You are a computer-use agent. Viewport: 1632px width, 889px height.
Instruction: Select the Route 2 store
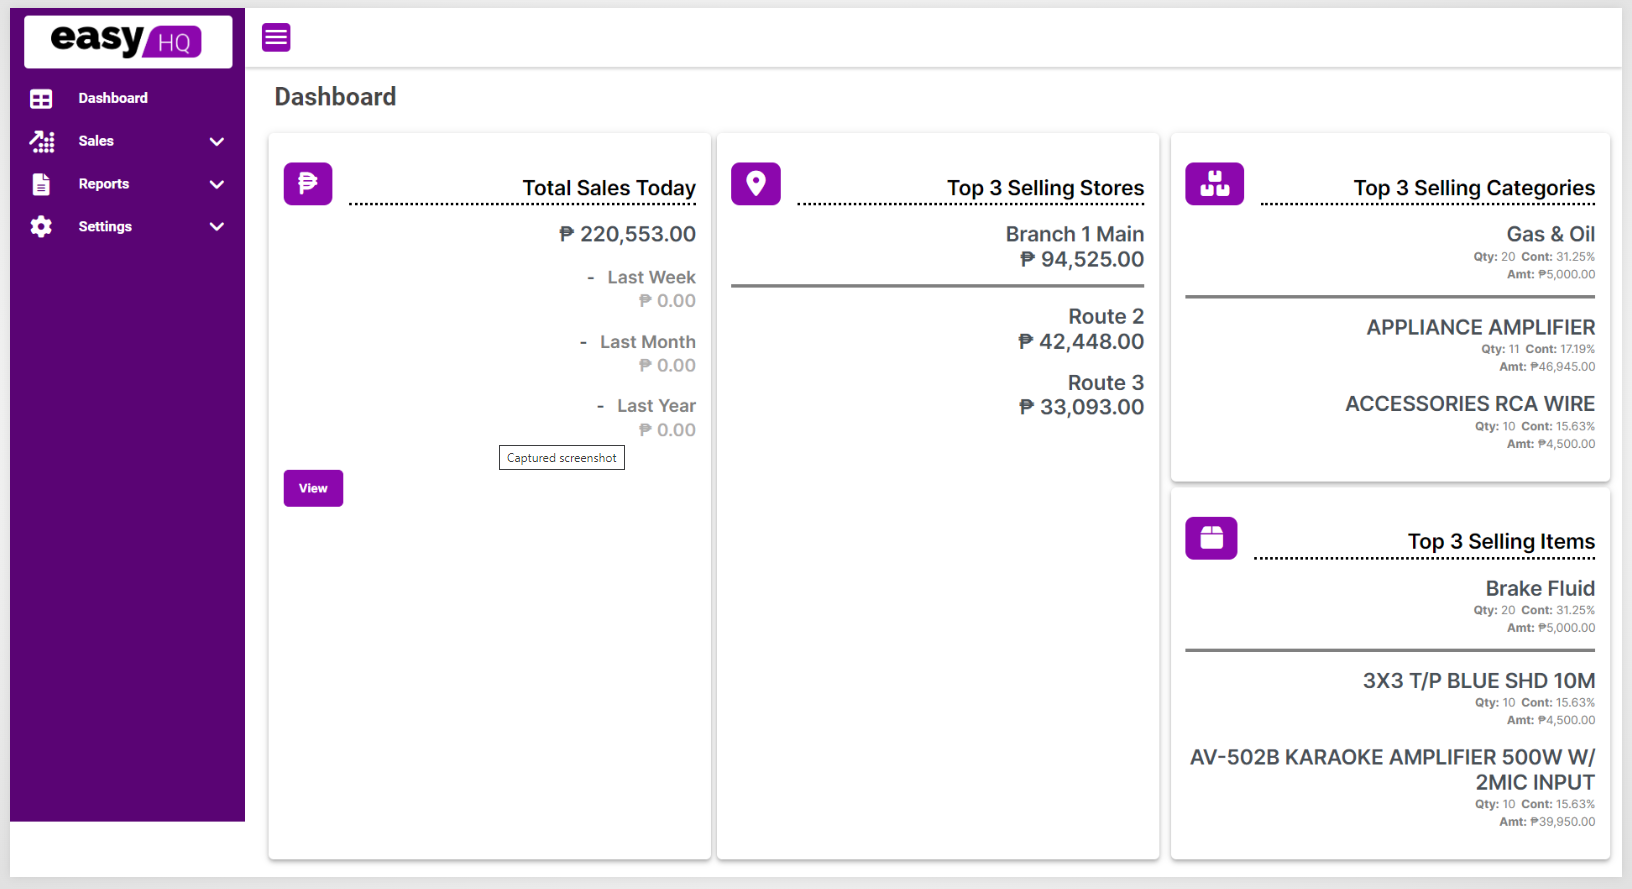[1106, 316]
